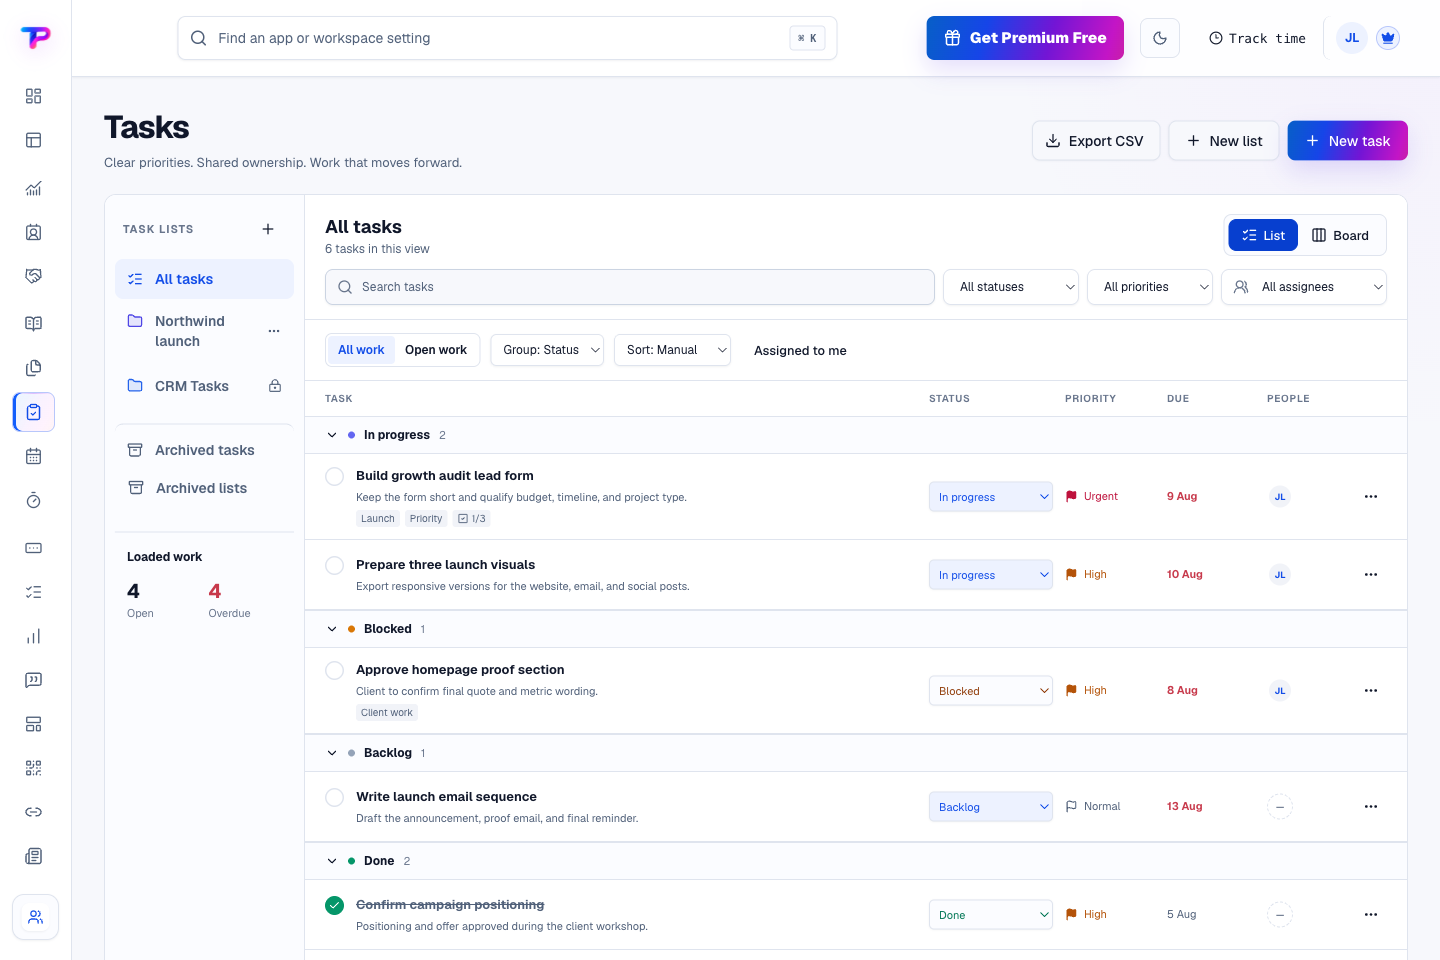Mark Approve homepage proof section complete
Image resolution: width=1440 pixels, height=960 pixels.
tap(335, 670)
